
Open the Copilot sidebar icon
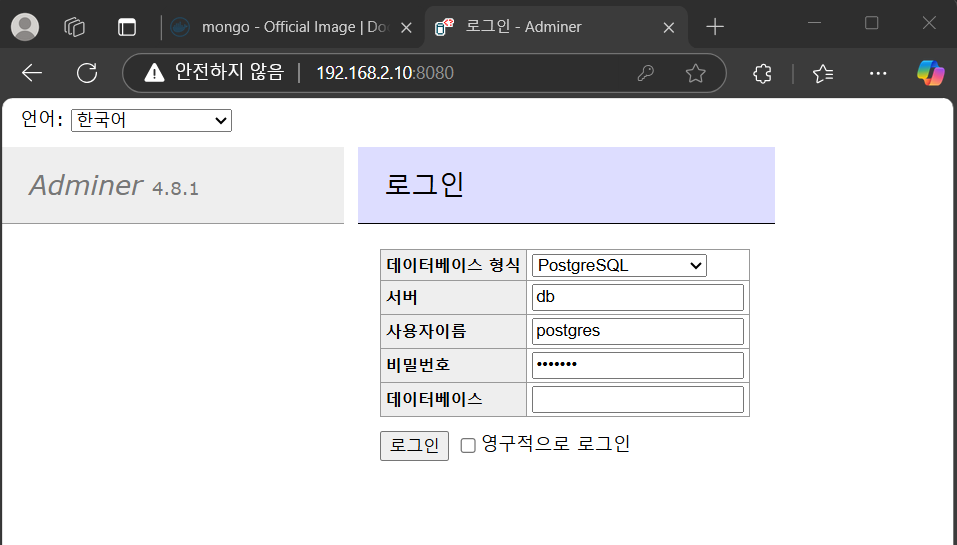[x=931, y=73]
